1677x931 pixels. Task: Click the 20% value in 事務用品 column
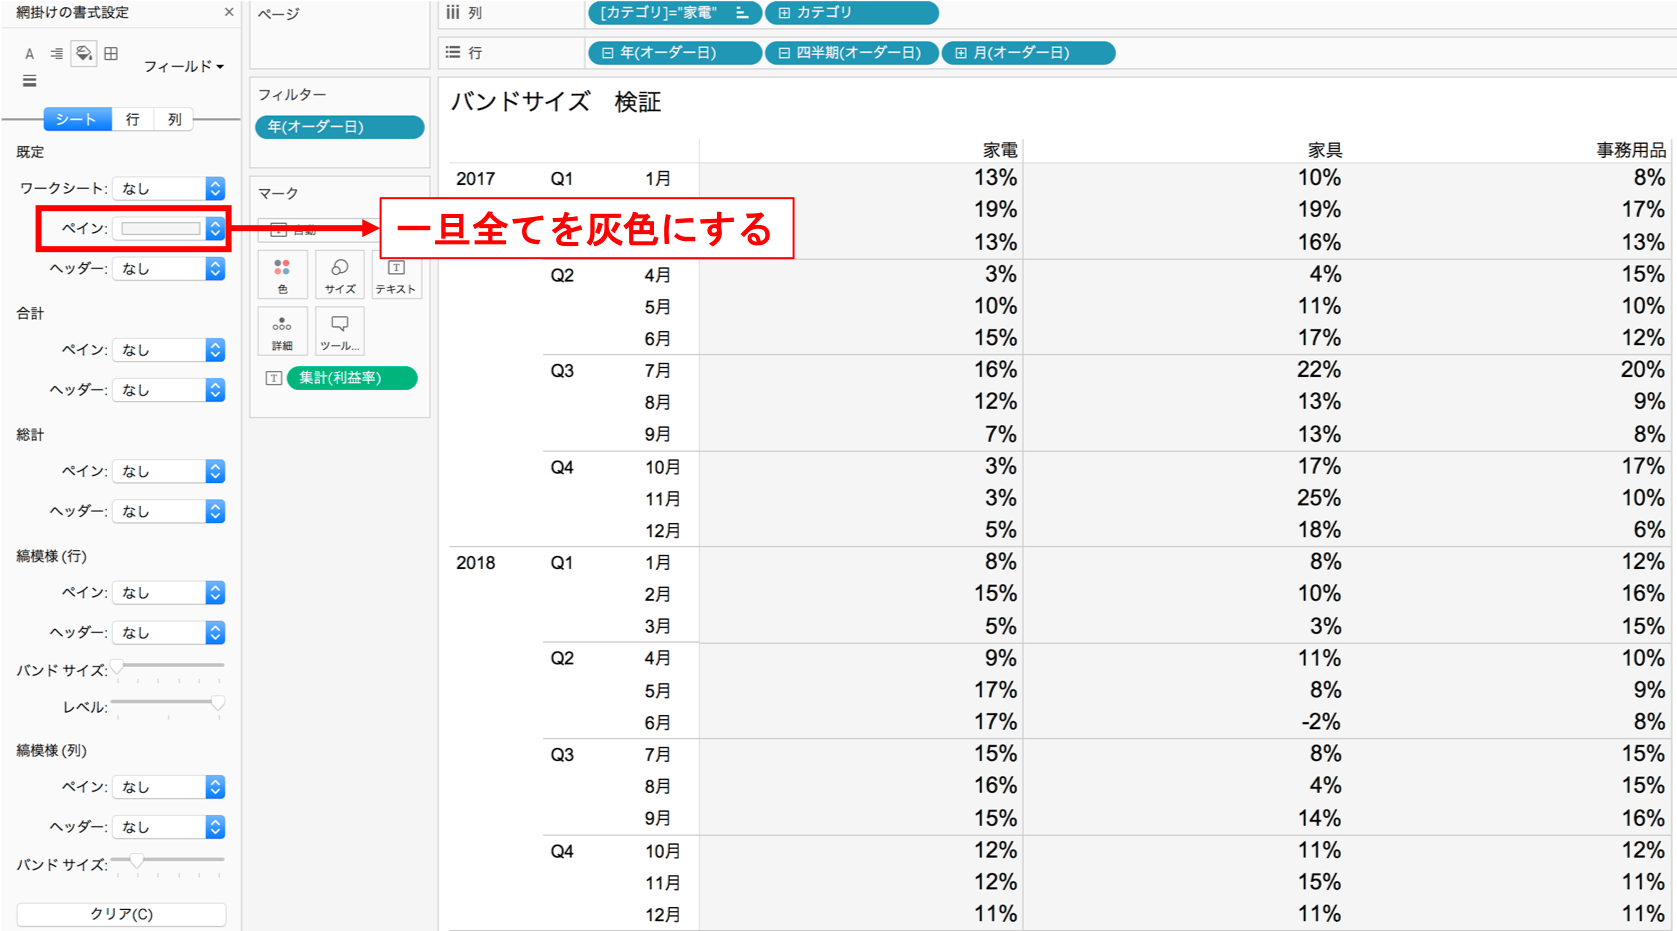point(1643,370)
